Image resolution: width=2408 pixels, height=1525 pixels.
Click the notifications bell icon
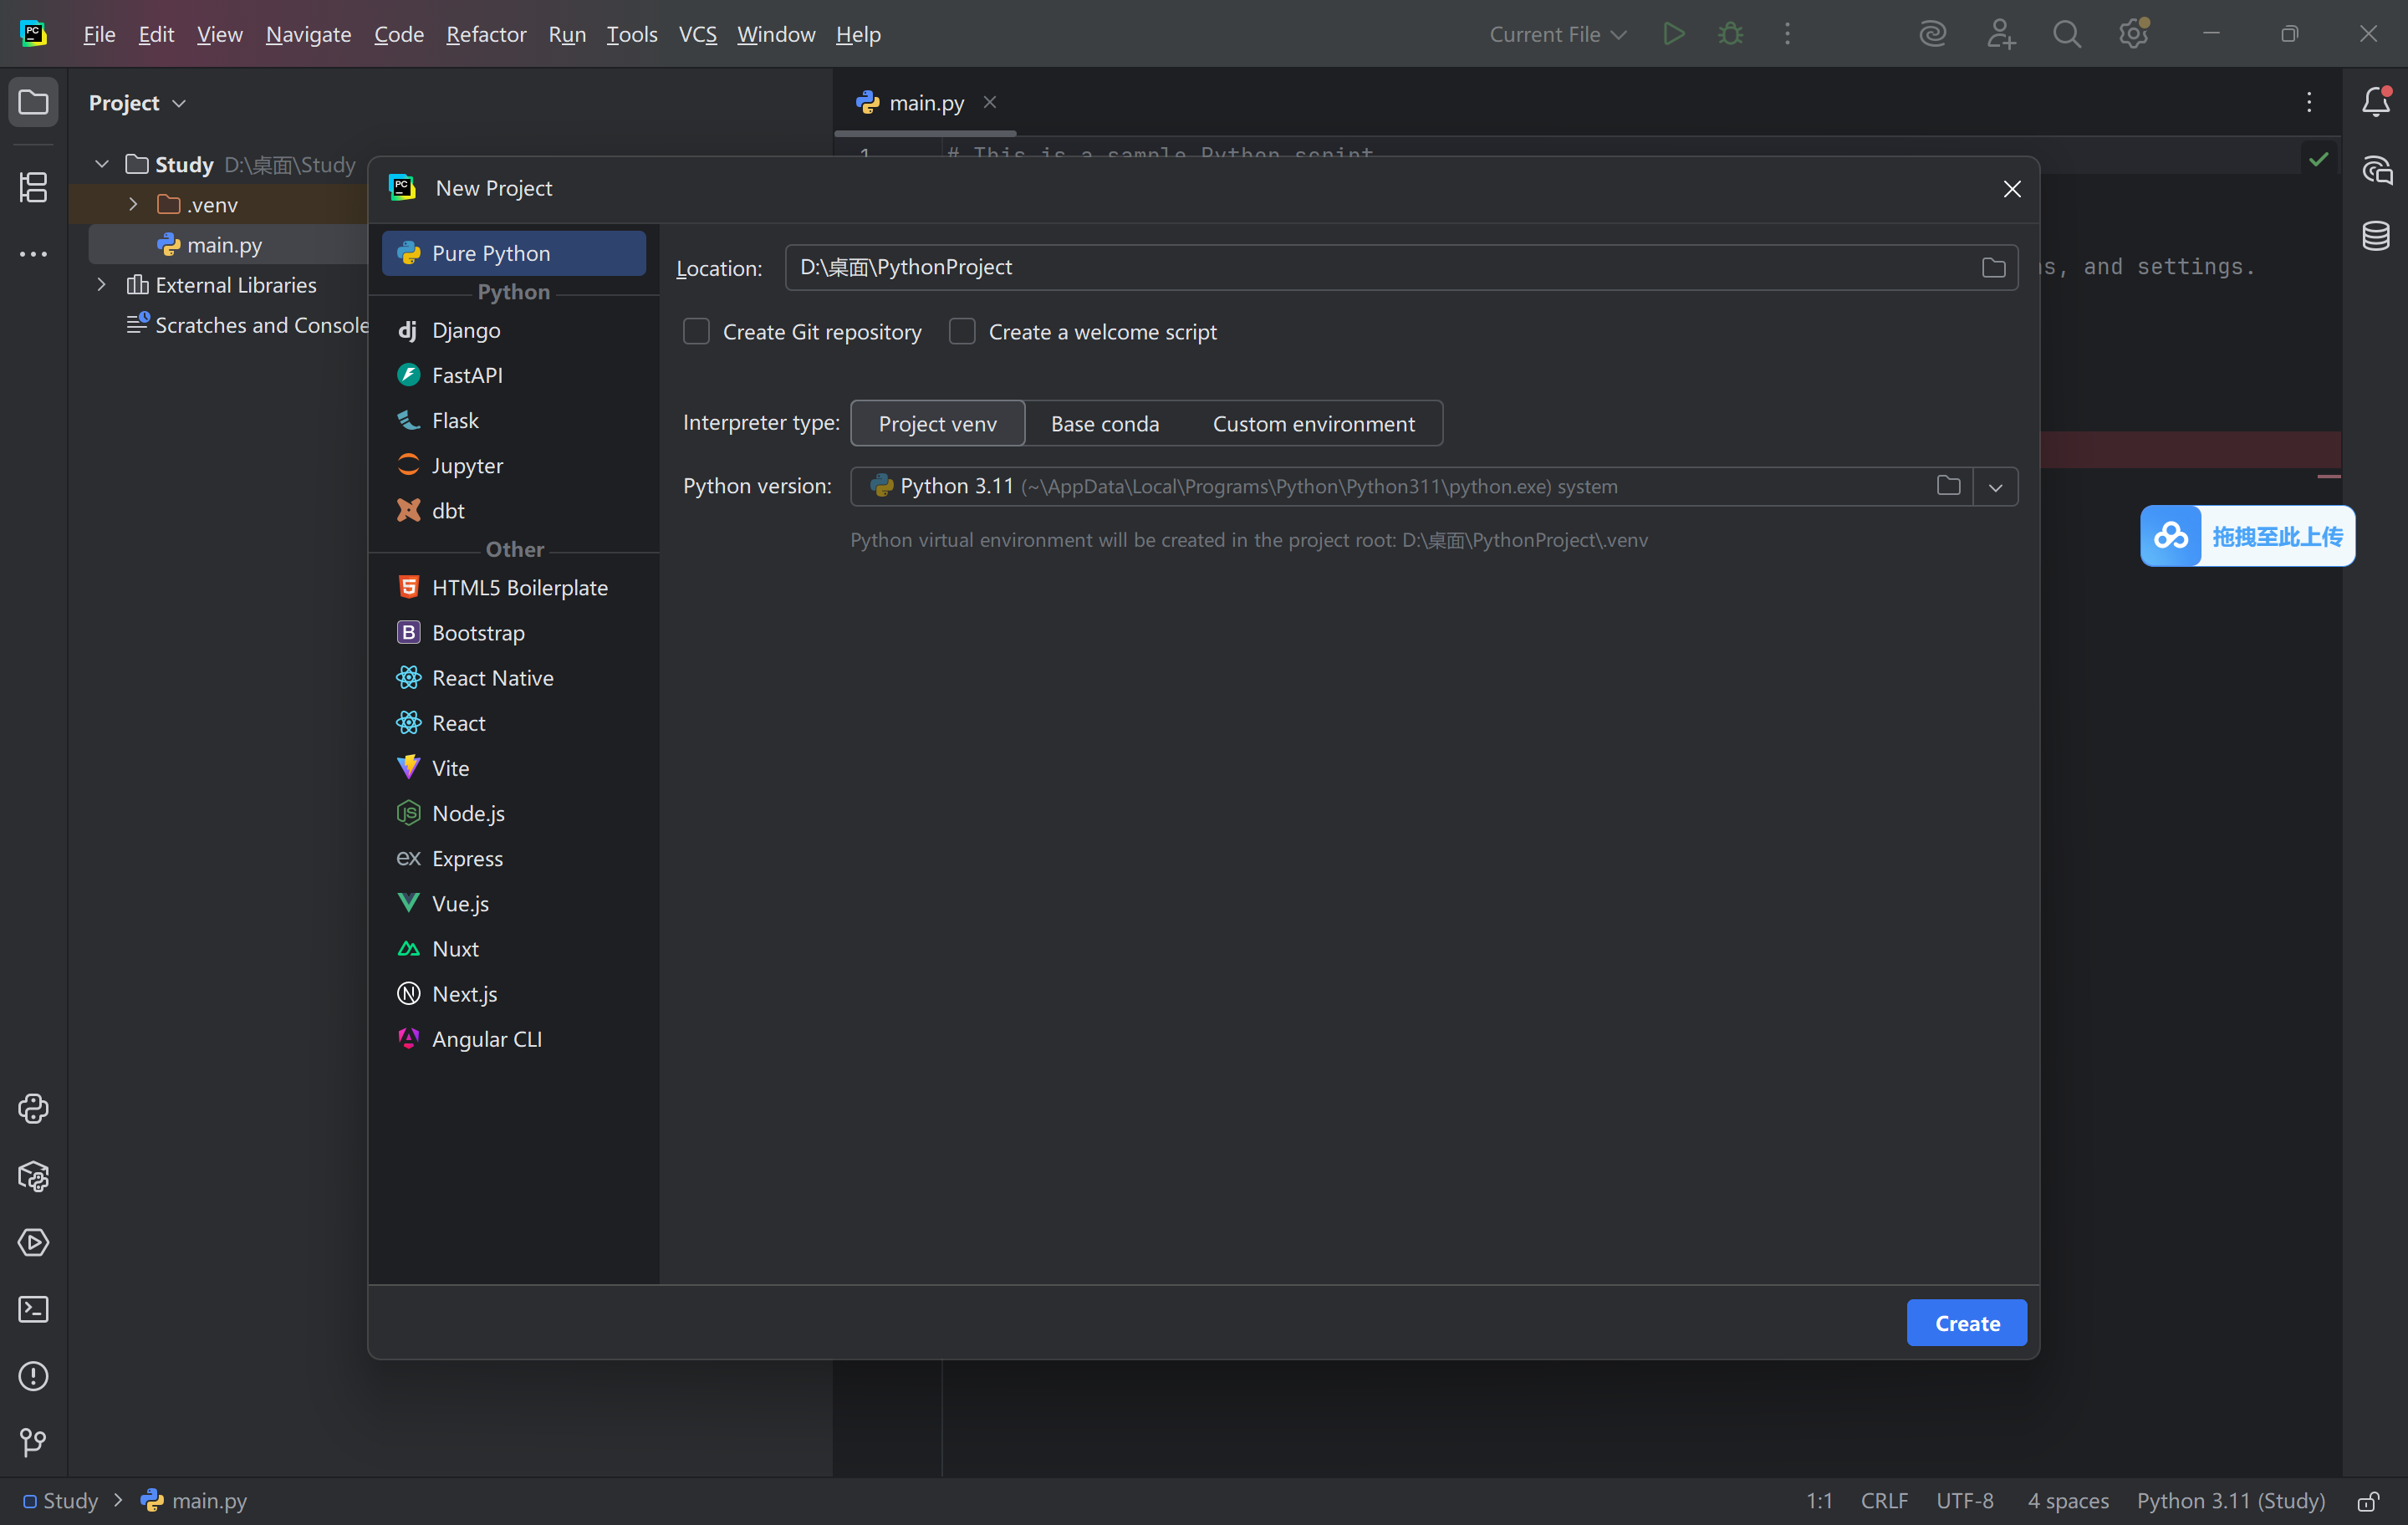2376,101
